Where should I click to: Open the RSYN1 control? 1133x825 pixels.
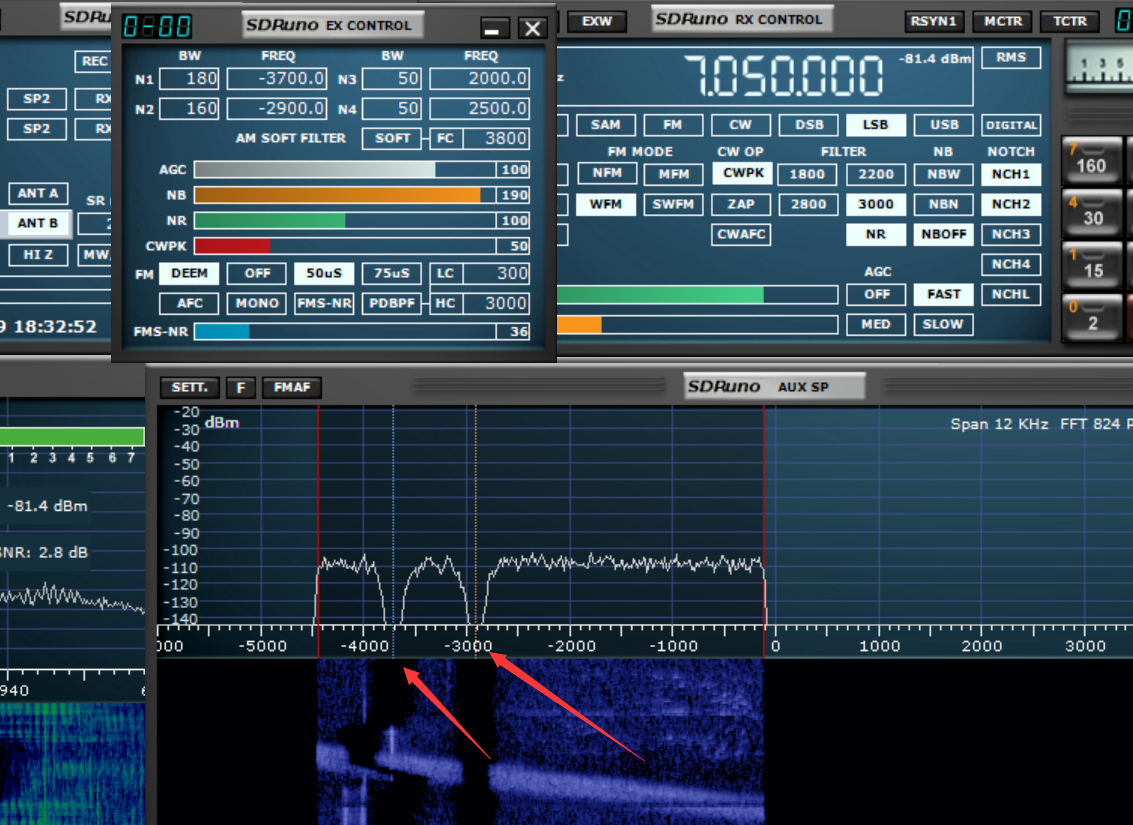pyautogui.click(x=933, y=22)
